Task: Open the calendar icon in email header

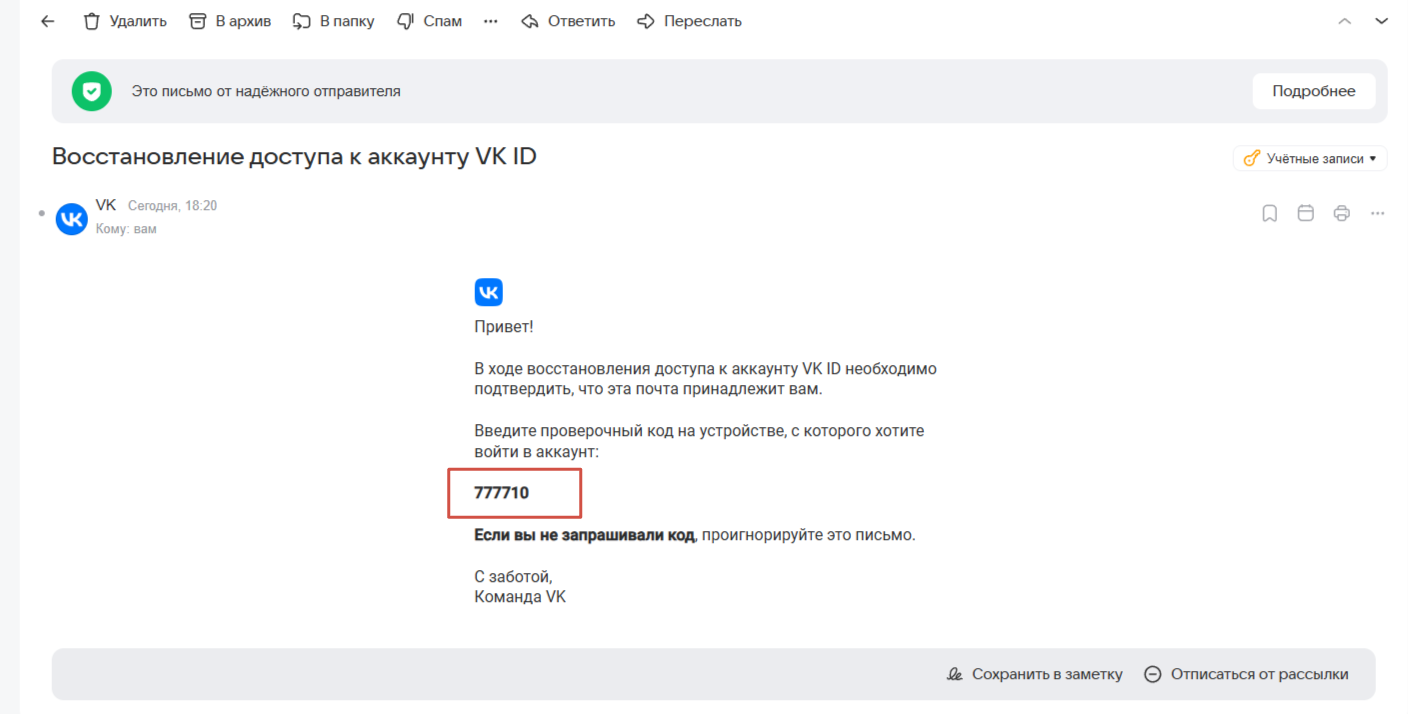Action: tap(1306, 213)
